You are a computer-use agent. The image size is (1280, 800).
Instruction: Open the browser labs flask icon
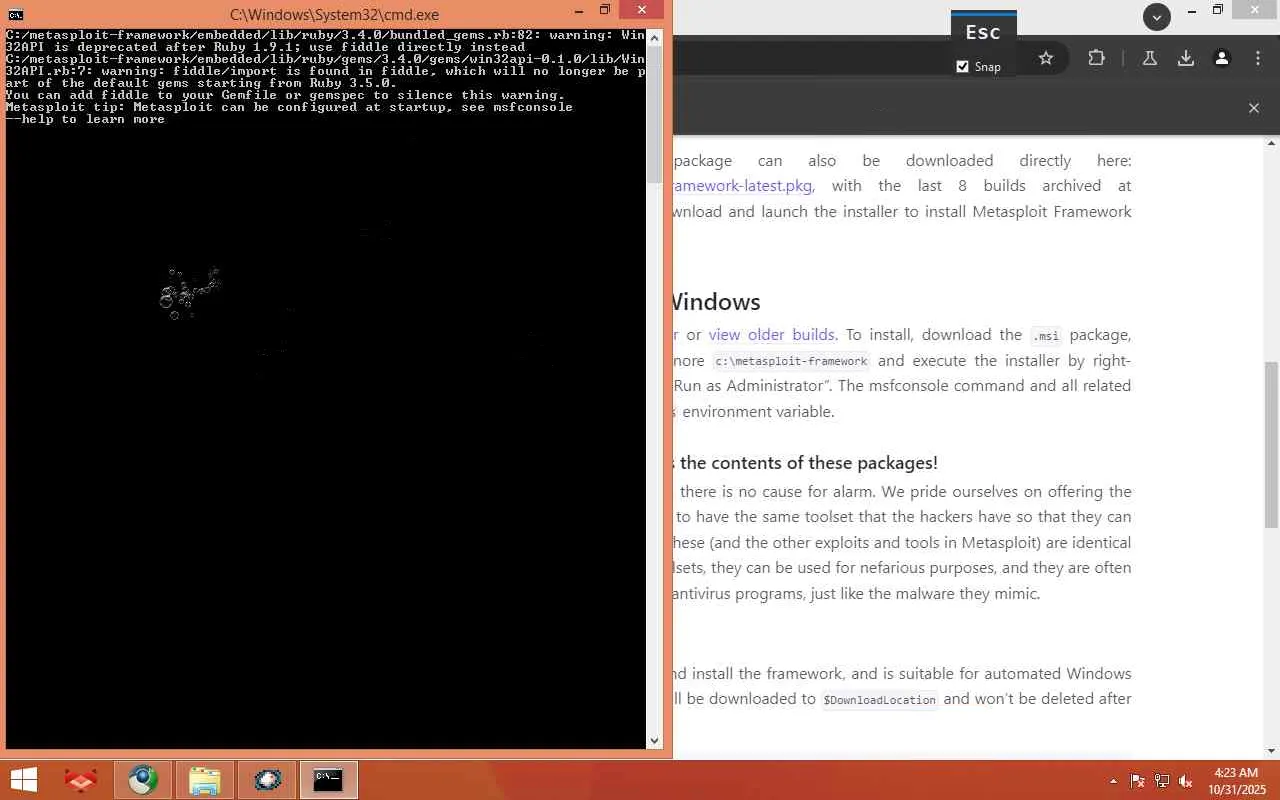(1150, 58)
